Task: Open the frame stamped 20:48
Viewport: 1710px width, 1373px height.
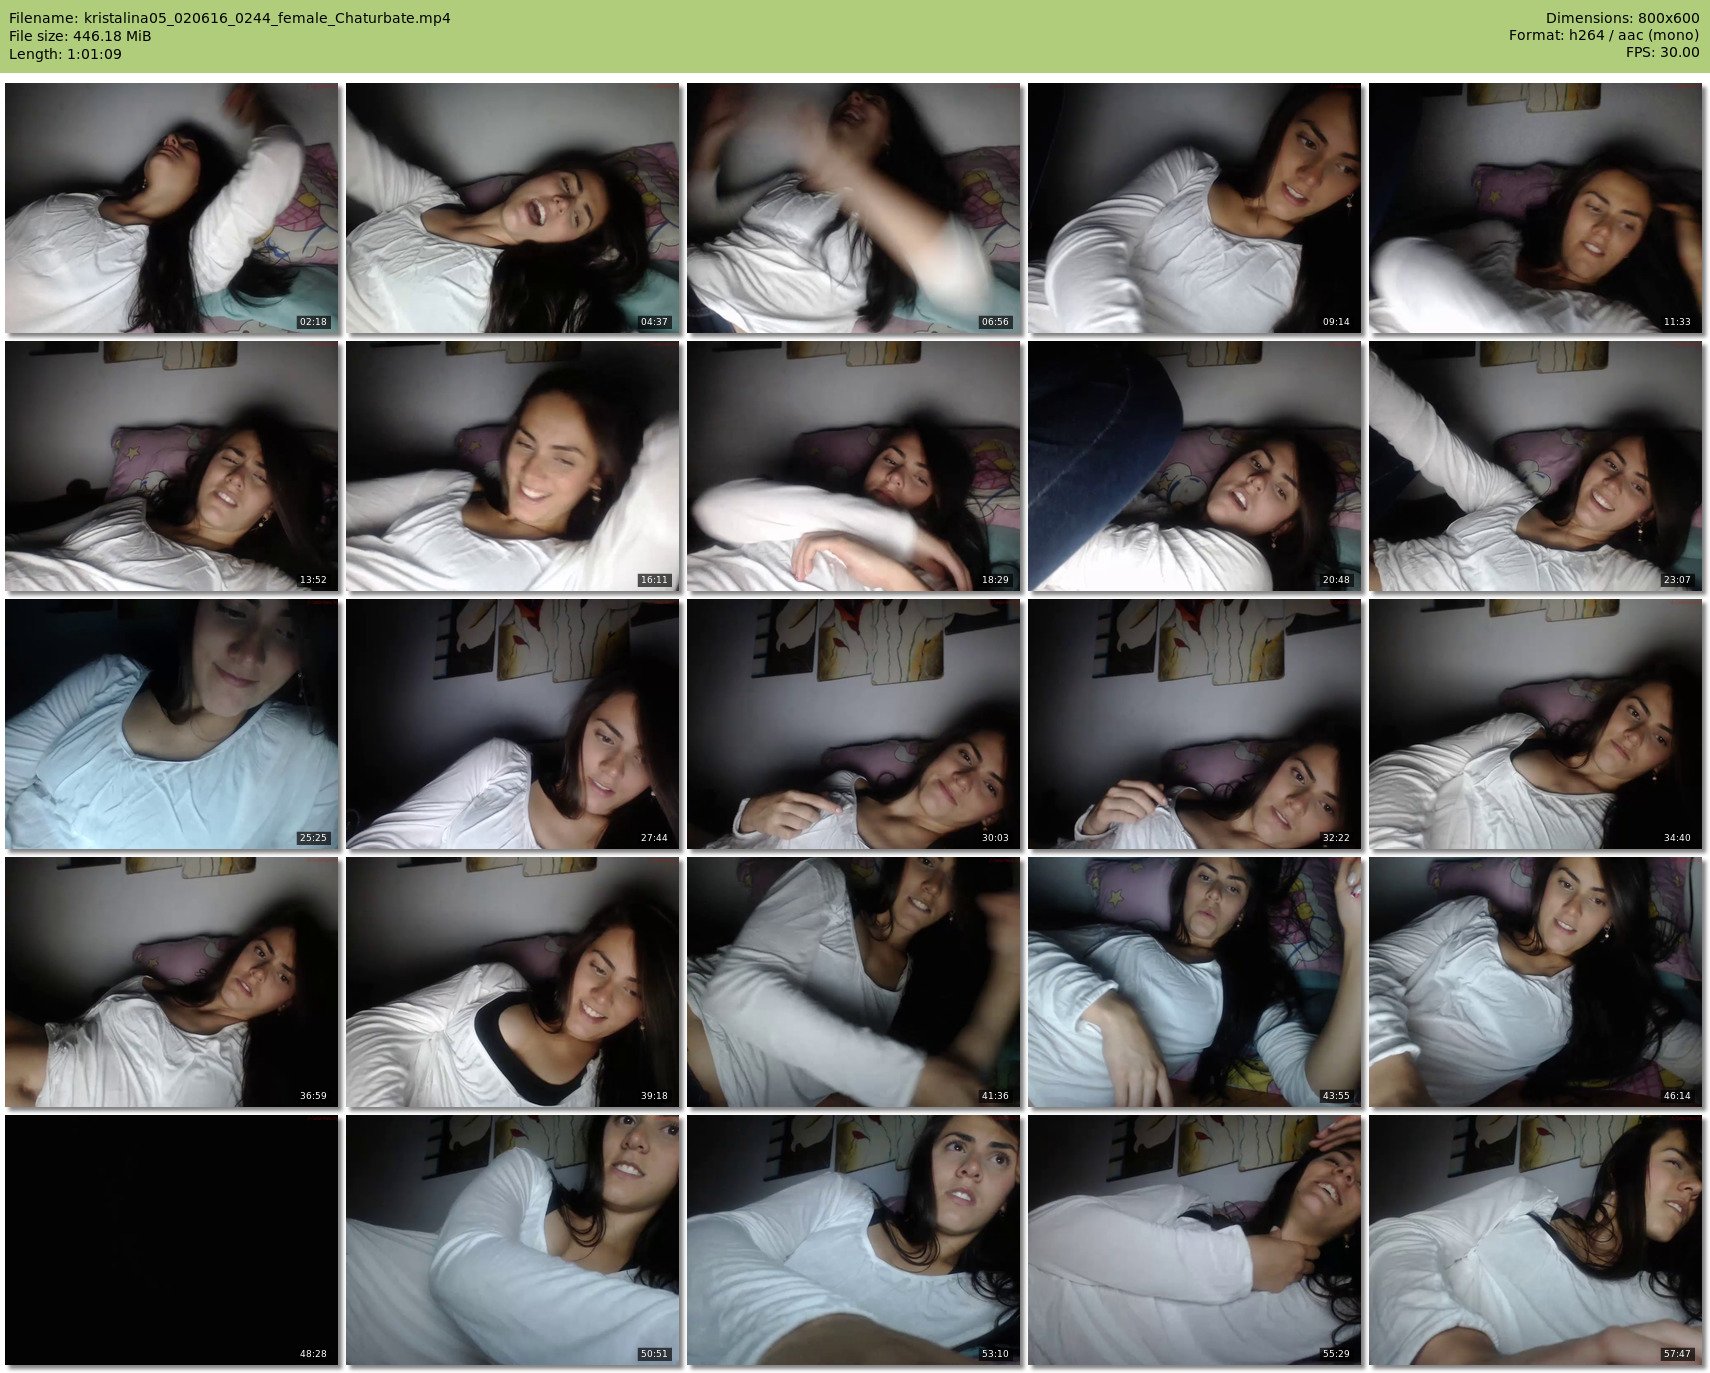Action: pos(1195,466)
